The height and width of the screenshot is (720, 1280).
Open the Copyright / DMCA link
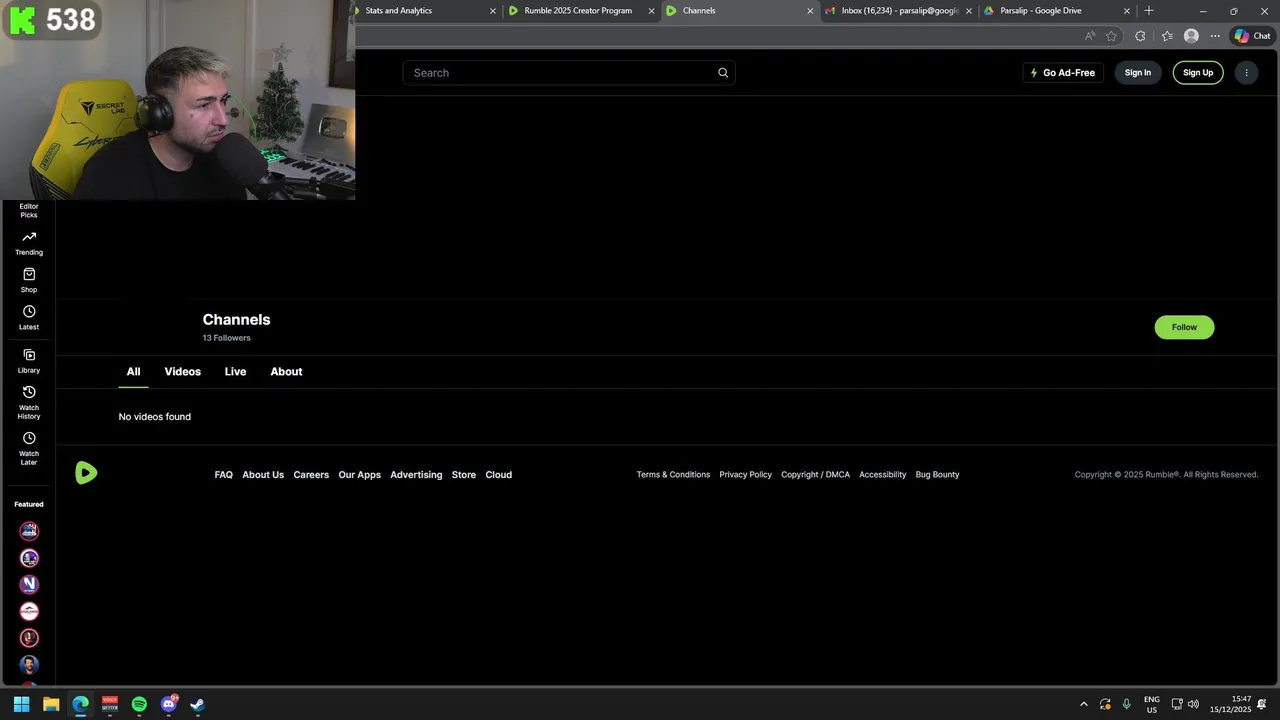coord(816,475)
